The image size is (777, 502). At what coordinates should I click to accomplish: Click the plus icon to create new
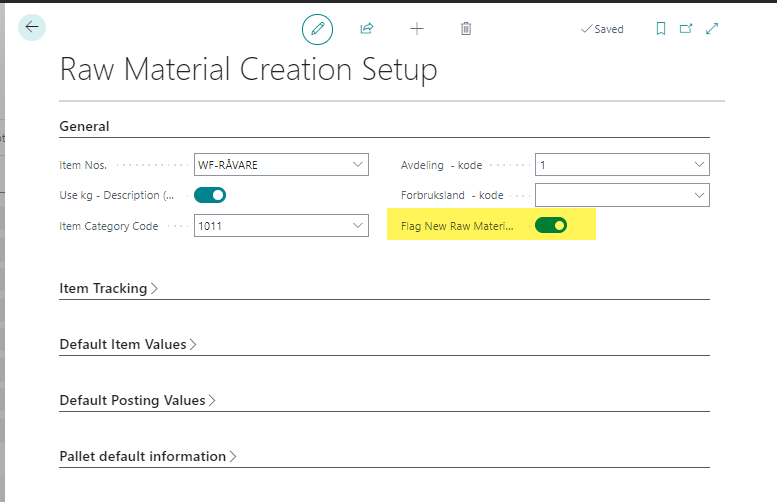(x=417, y=29)
